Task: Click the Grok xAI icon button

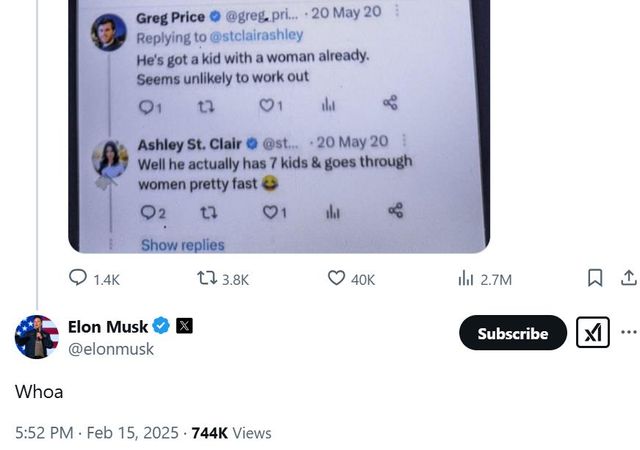Action: (592, 333)
